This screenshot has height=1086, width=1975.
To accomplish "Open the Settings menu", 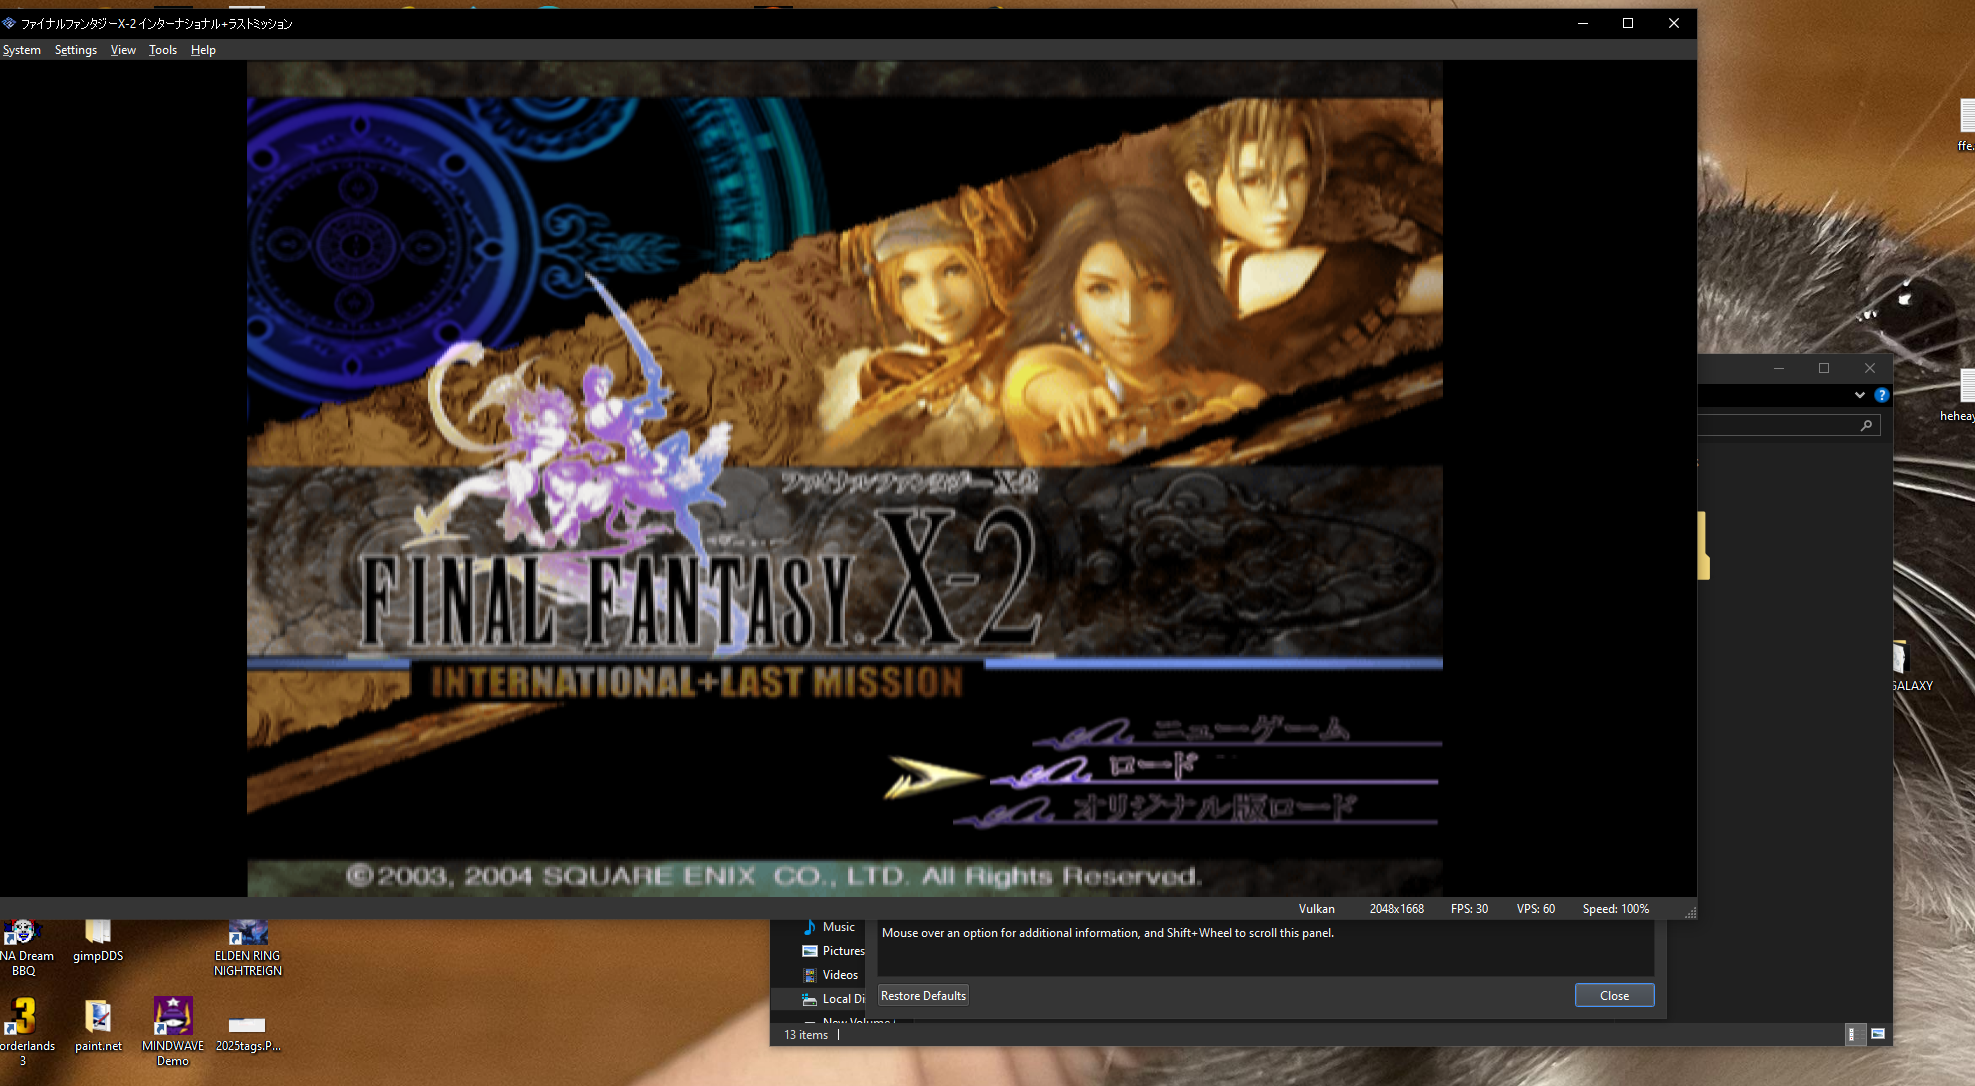I will pos(76,50).
